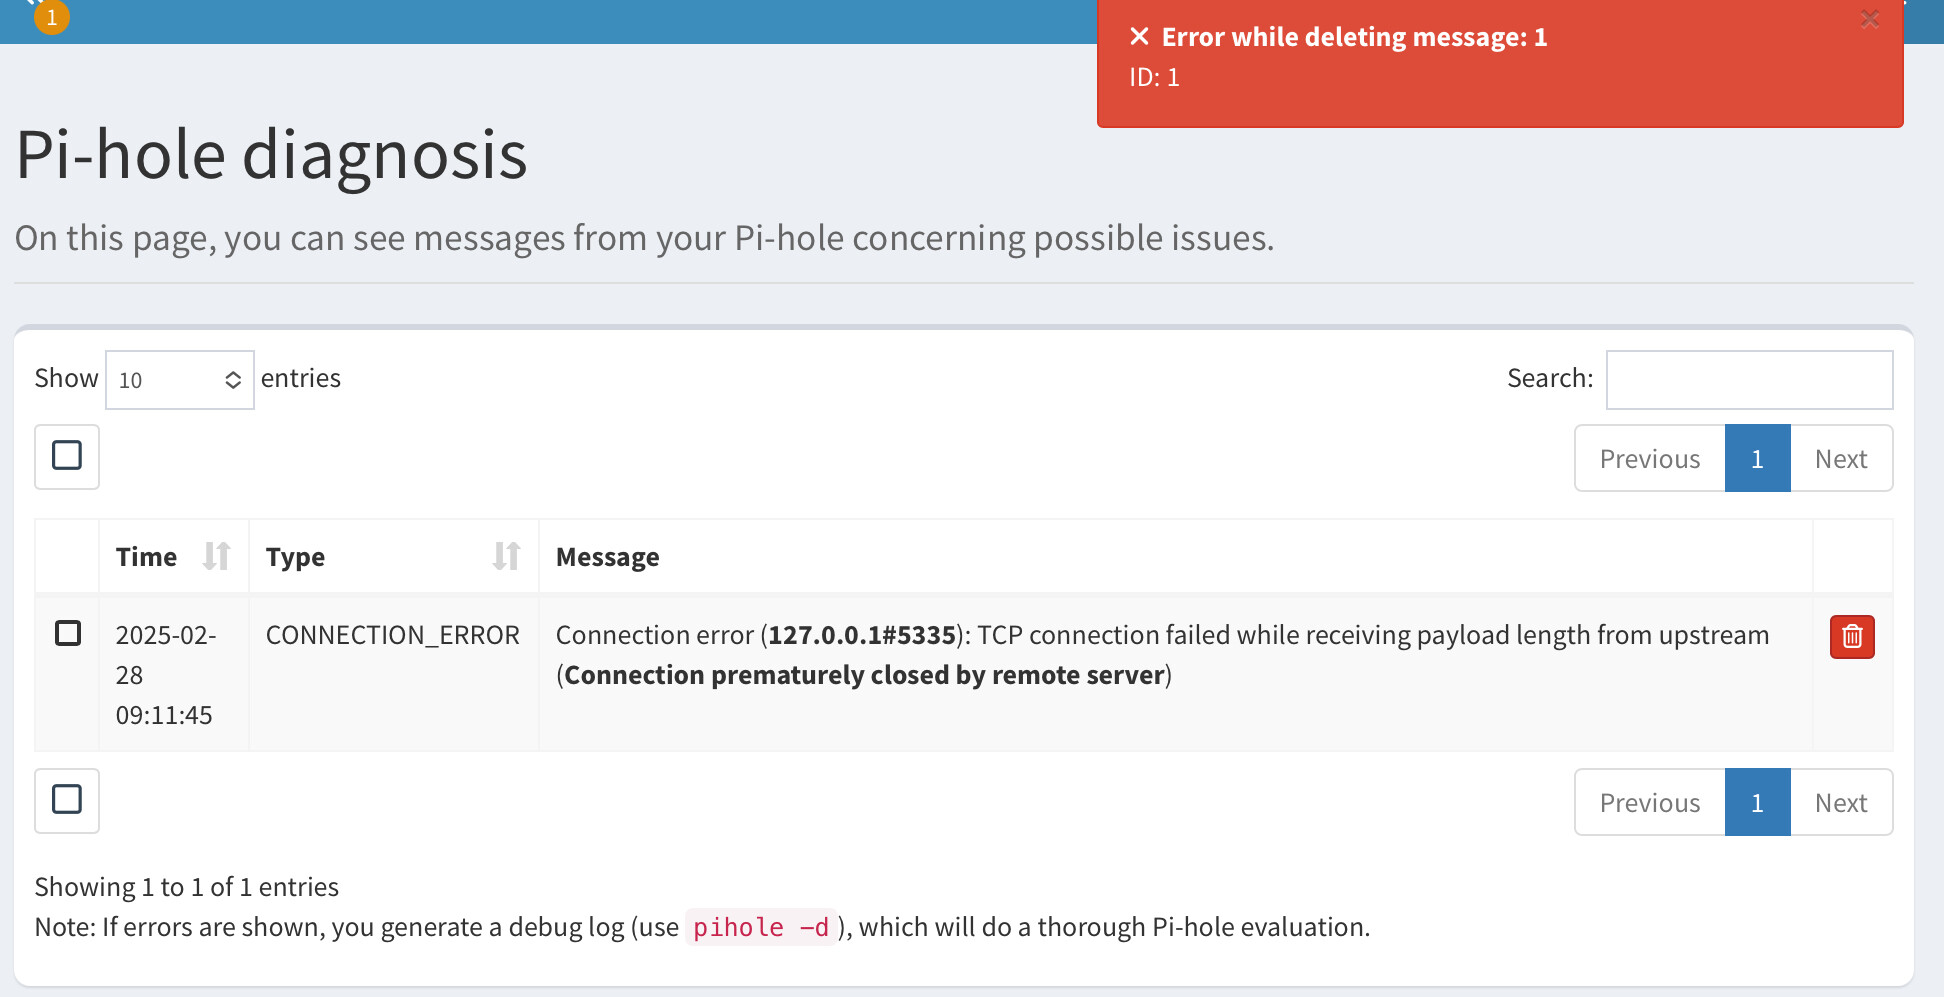Click the Message column header
This screenshot has width=1944, height=997.
coord(607,556)
